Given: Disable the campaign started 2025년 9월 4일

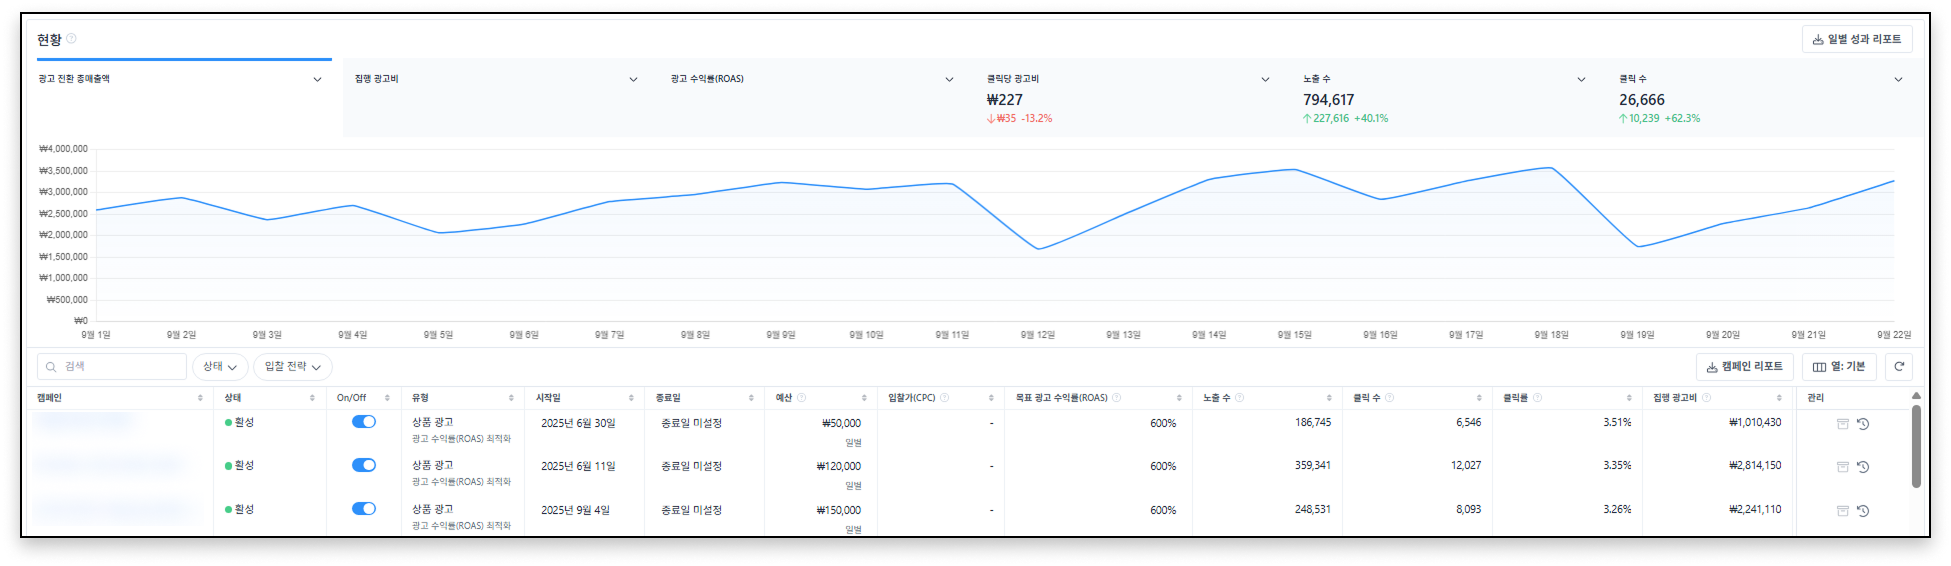Looking at the screenshot, I should point(363,509).
